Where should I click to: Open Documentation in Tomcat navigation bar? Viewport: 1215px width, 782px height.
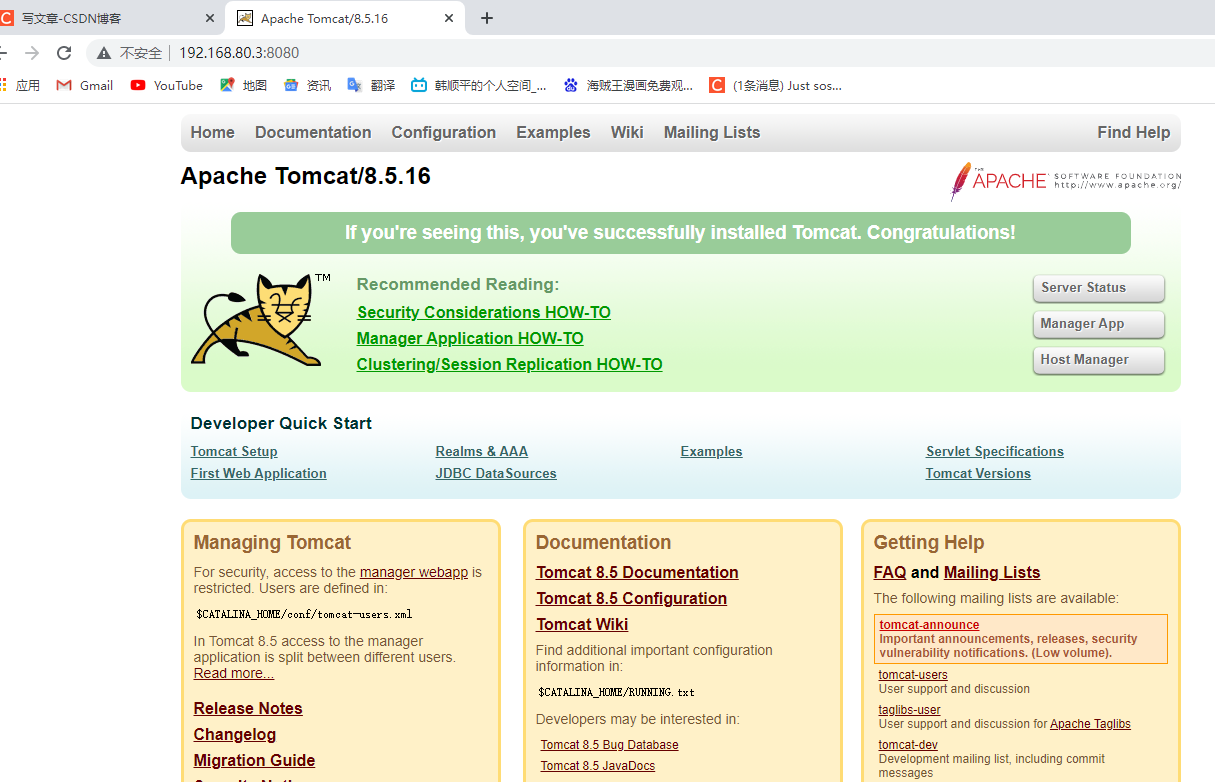(x=313, y=132)
